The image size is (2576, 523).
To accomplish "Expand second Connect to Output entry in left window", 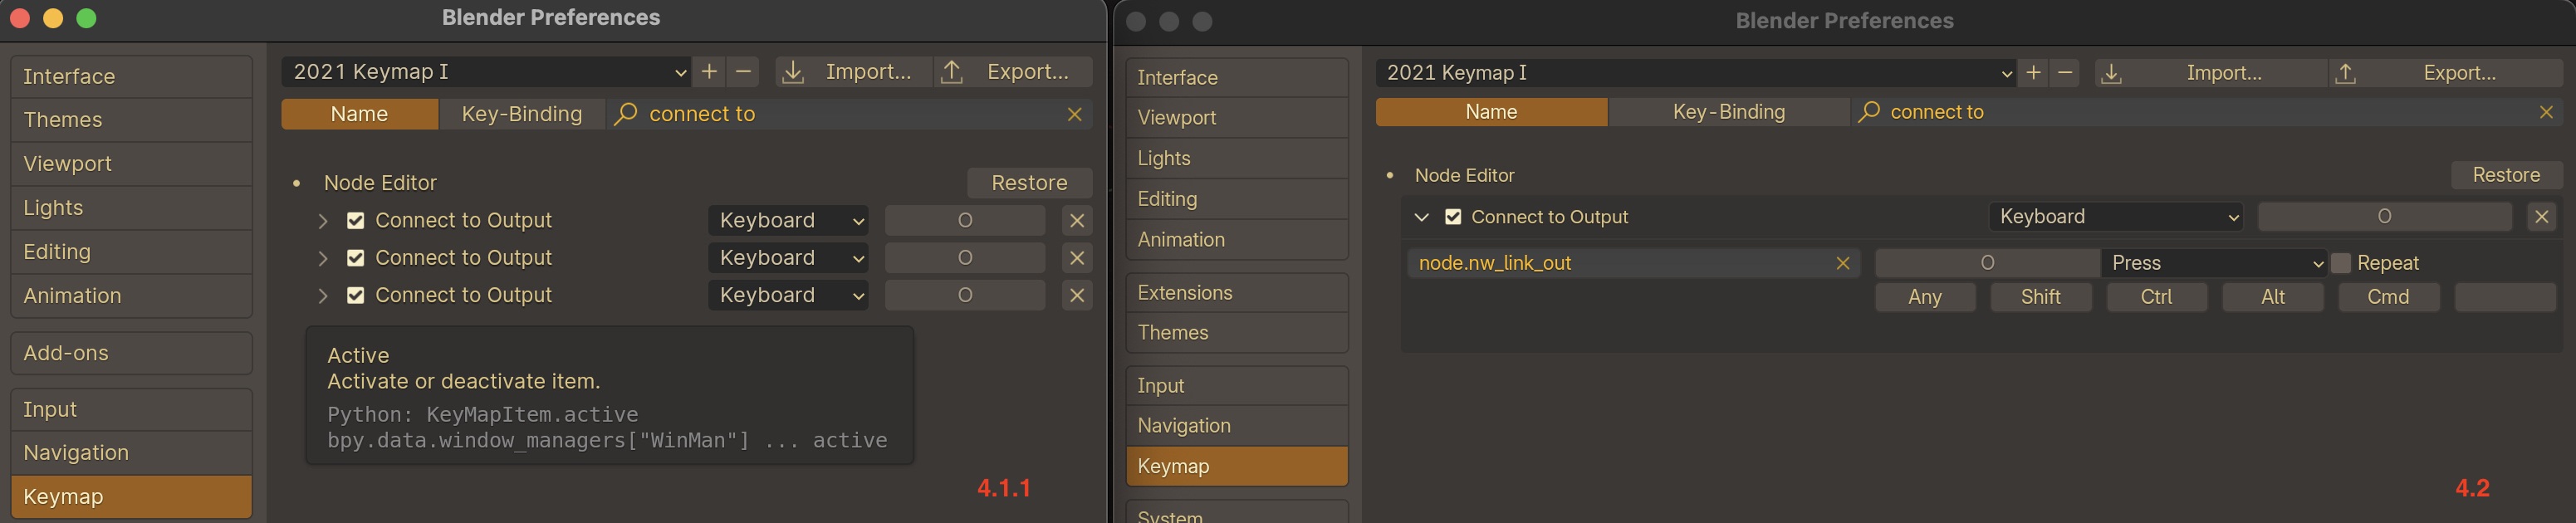I will [323, 258].
